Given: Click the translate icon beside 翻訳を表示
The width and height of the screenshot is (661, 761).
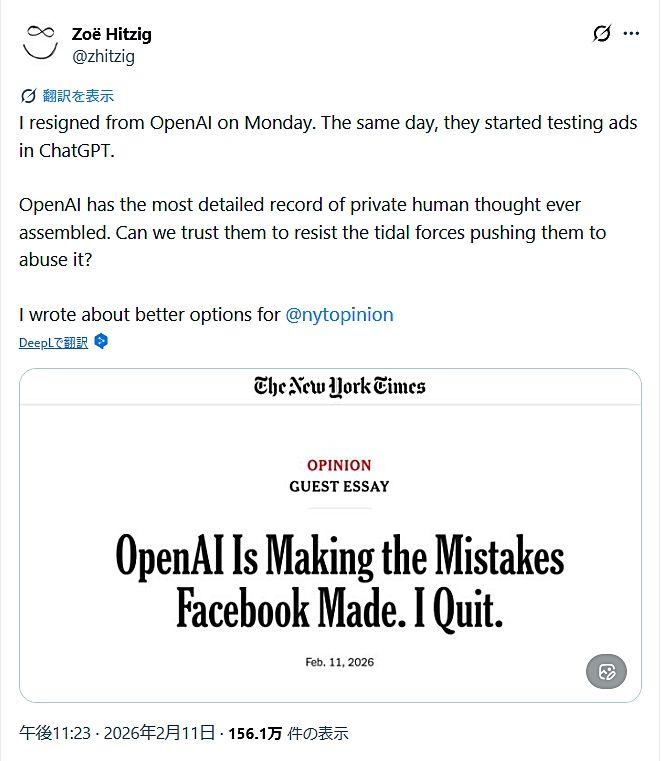Looking at the screenshot, I should pyautogui.click(x=28, y=96).
